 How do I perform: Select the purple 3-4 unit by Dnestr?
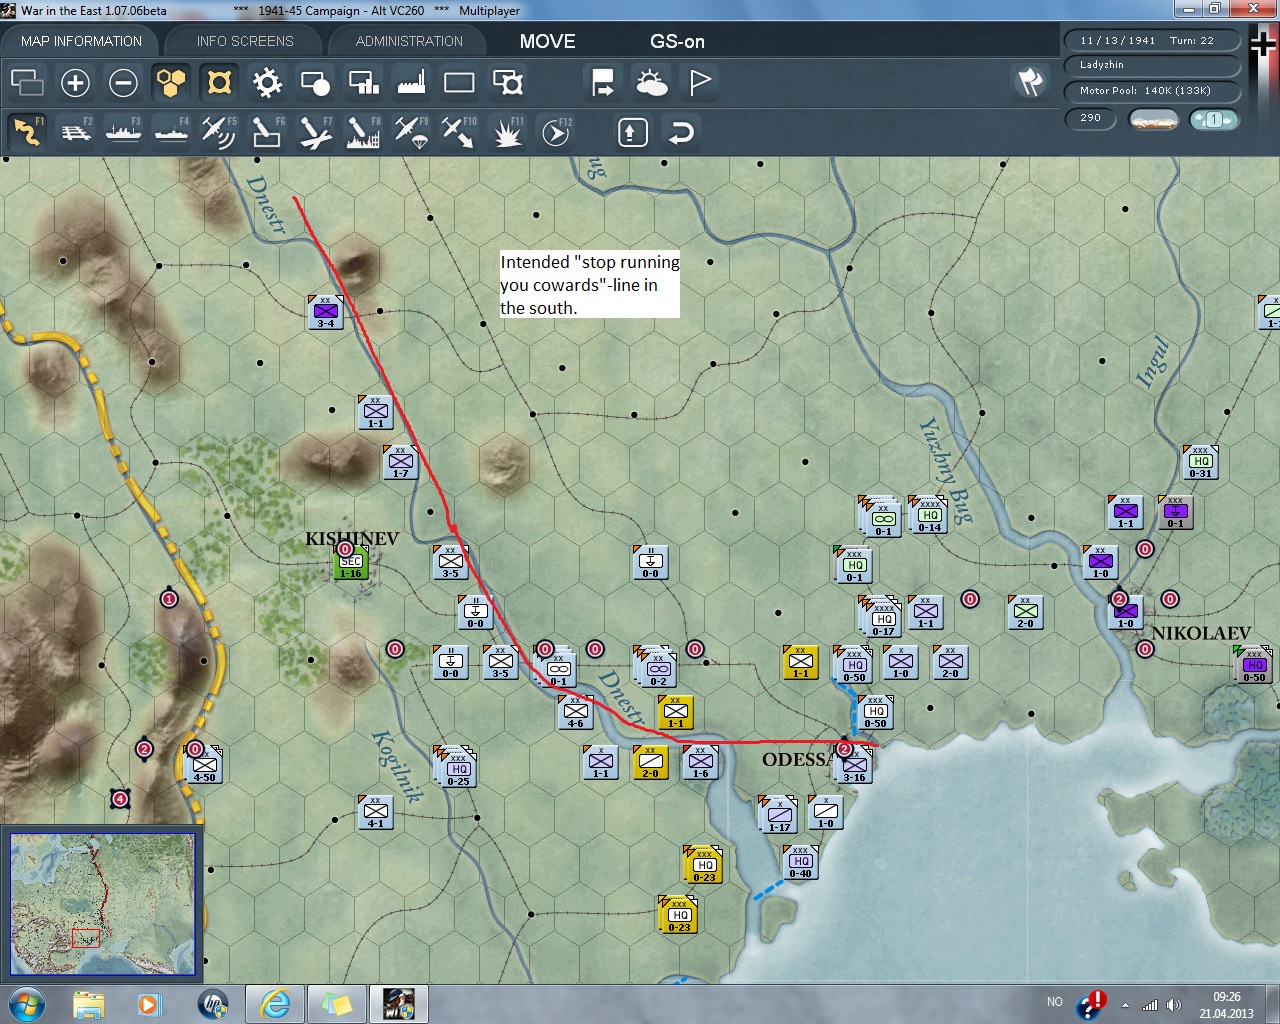click(326, 312)
